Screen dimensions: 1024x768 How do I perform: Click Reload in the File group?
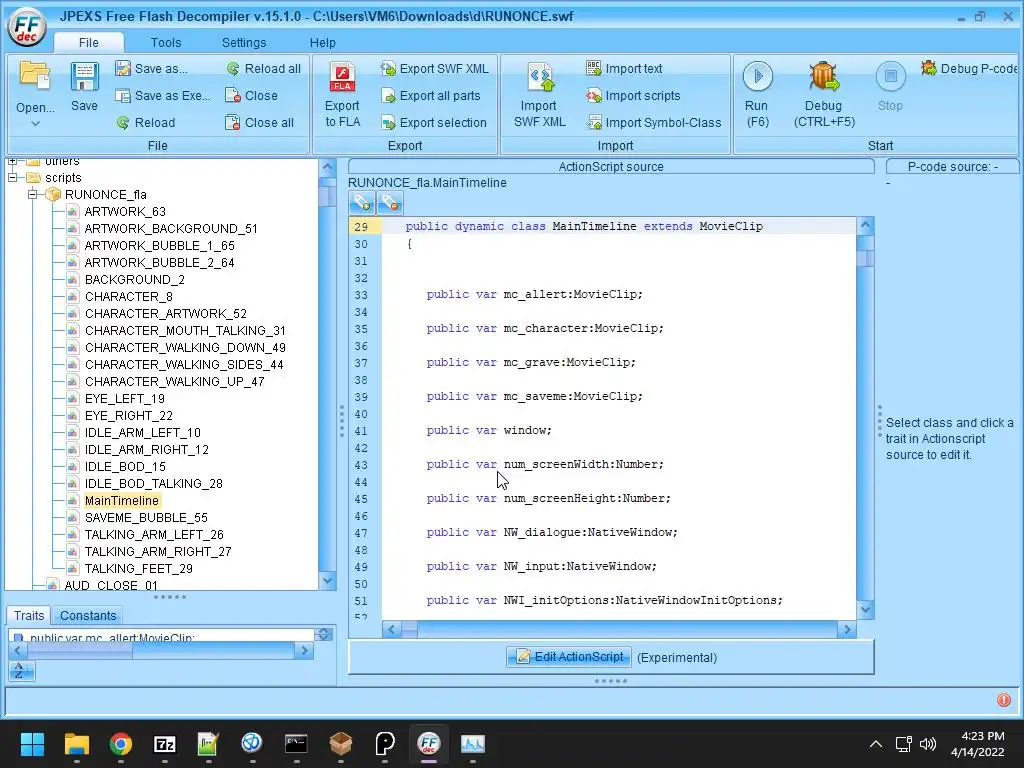point(146,122)
